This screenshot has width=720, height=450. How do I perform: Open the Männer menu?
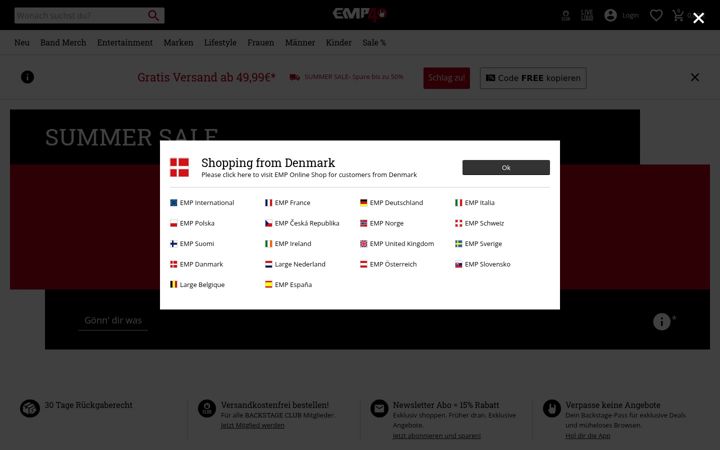(300, 43)
